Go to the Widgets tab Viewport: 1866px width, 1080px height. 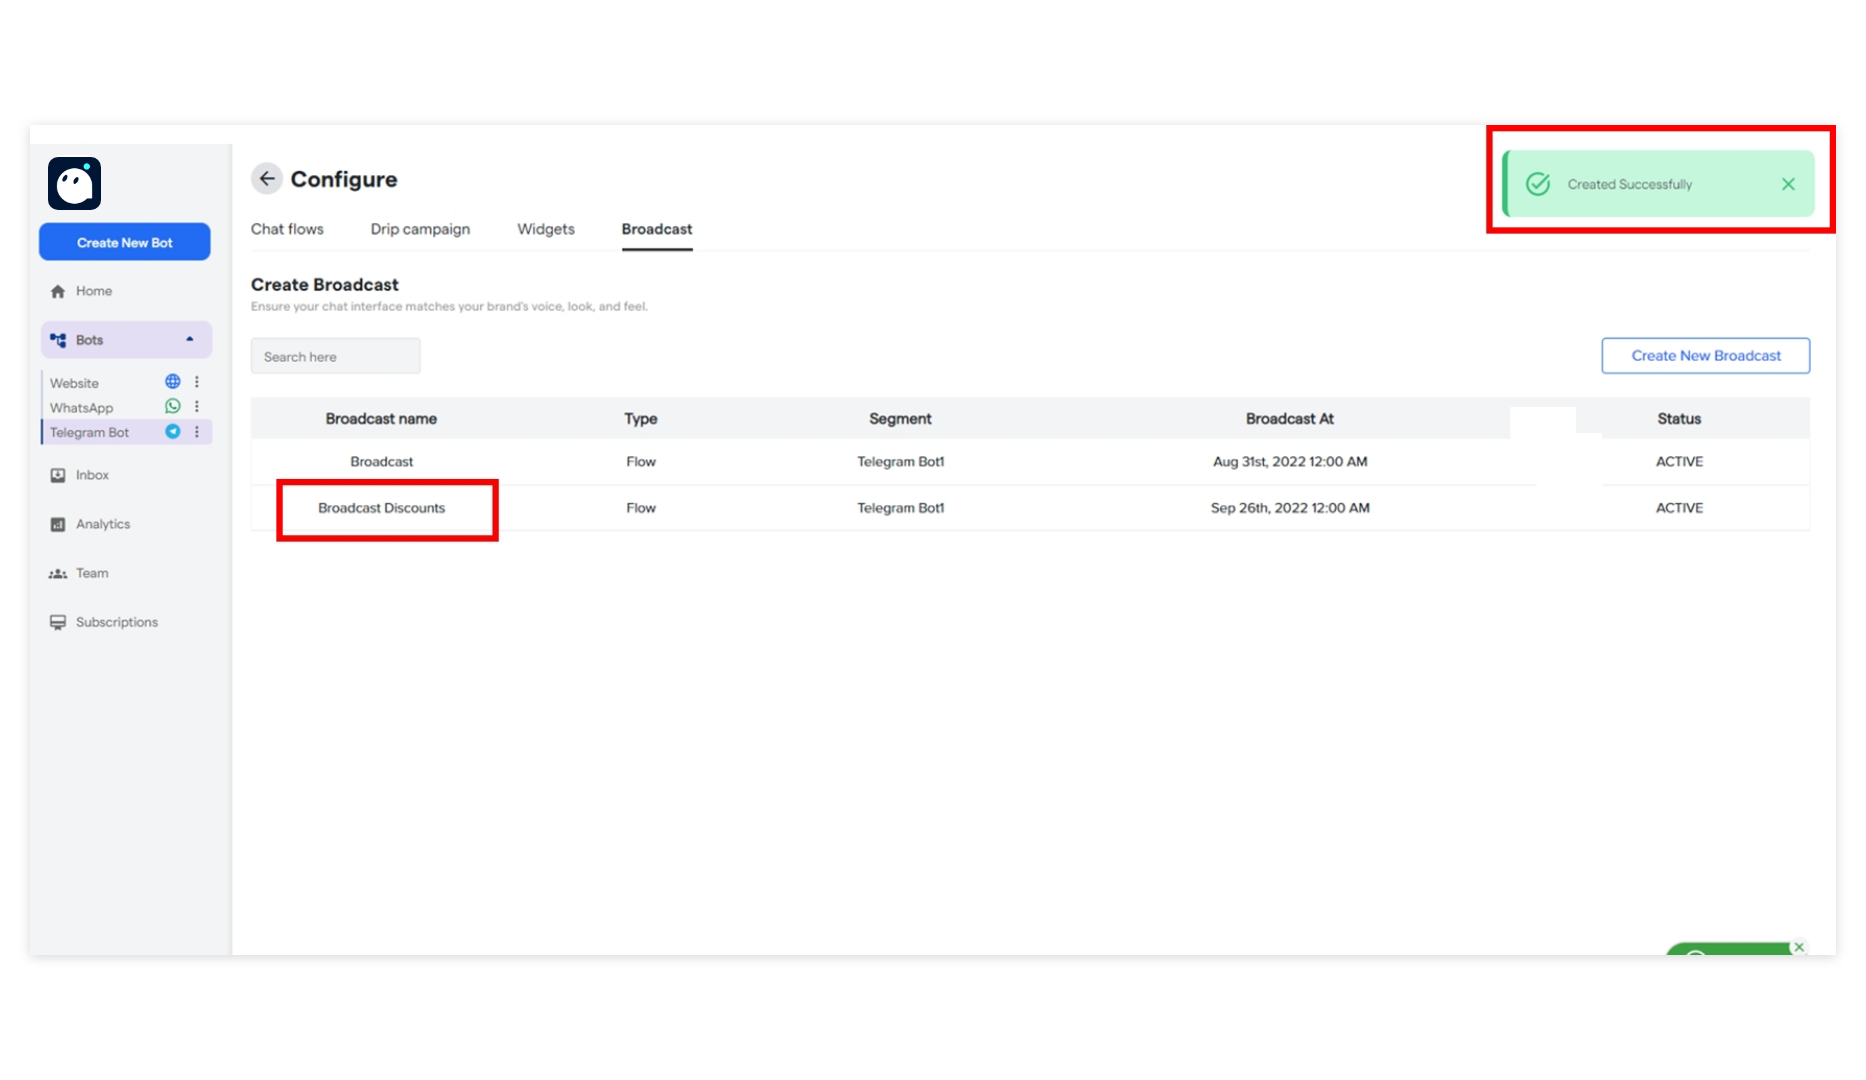click(546, 229)
